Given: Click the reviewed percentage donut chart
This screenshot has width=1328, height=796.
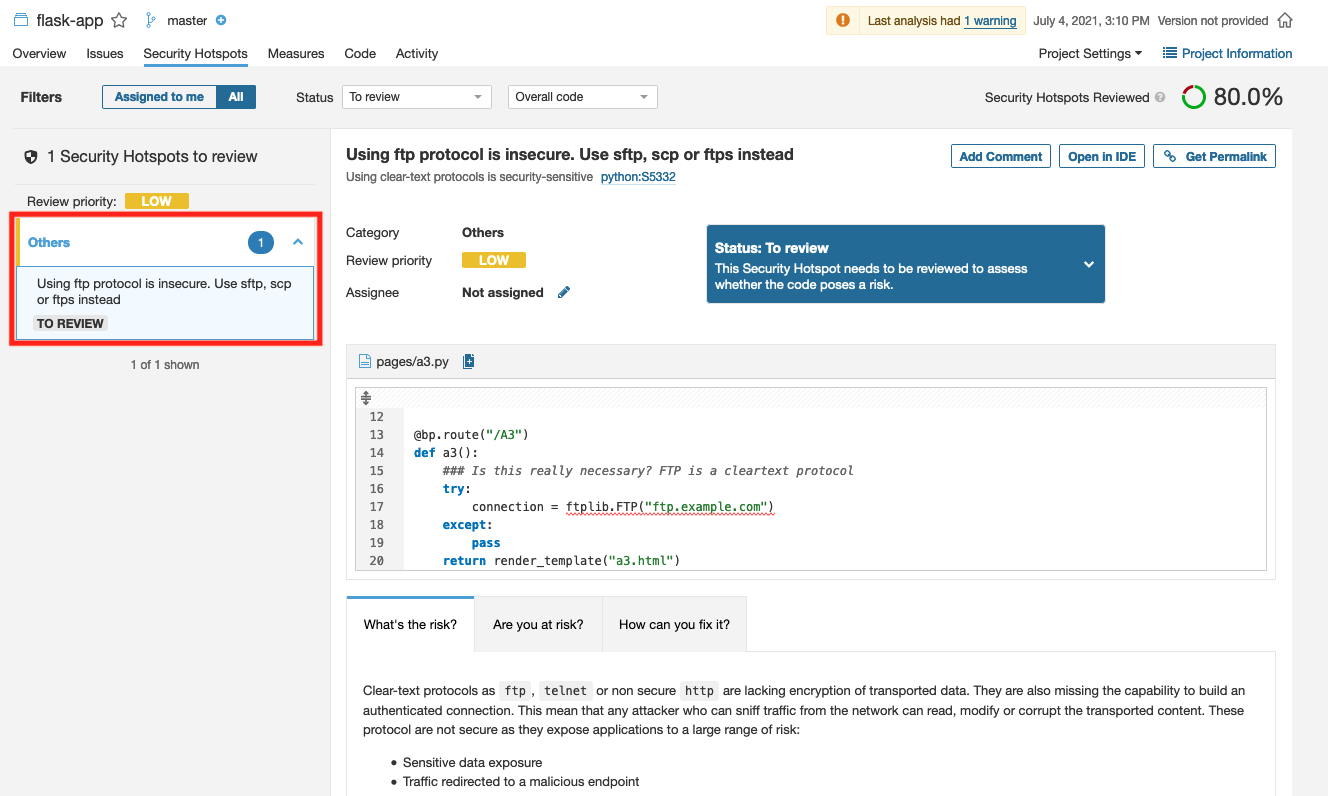Looking at the screenshot, I should (1194, 97).
